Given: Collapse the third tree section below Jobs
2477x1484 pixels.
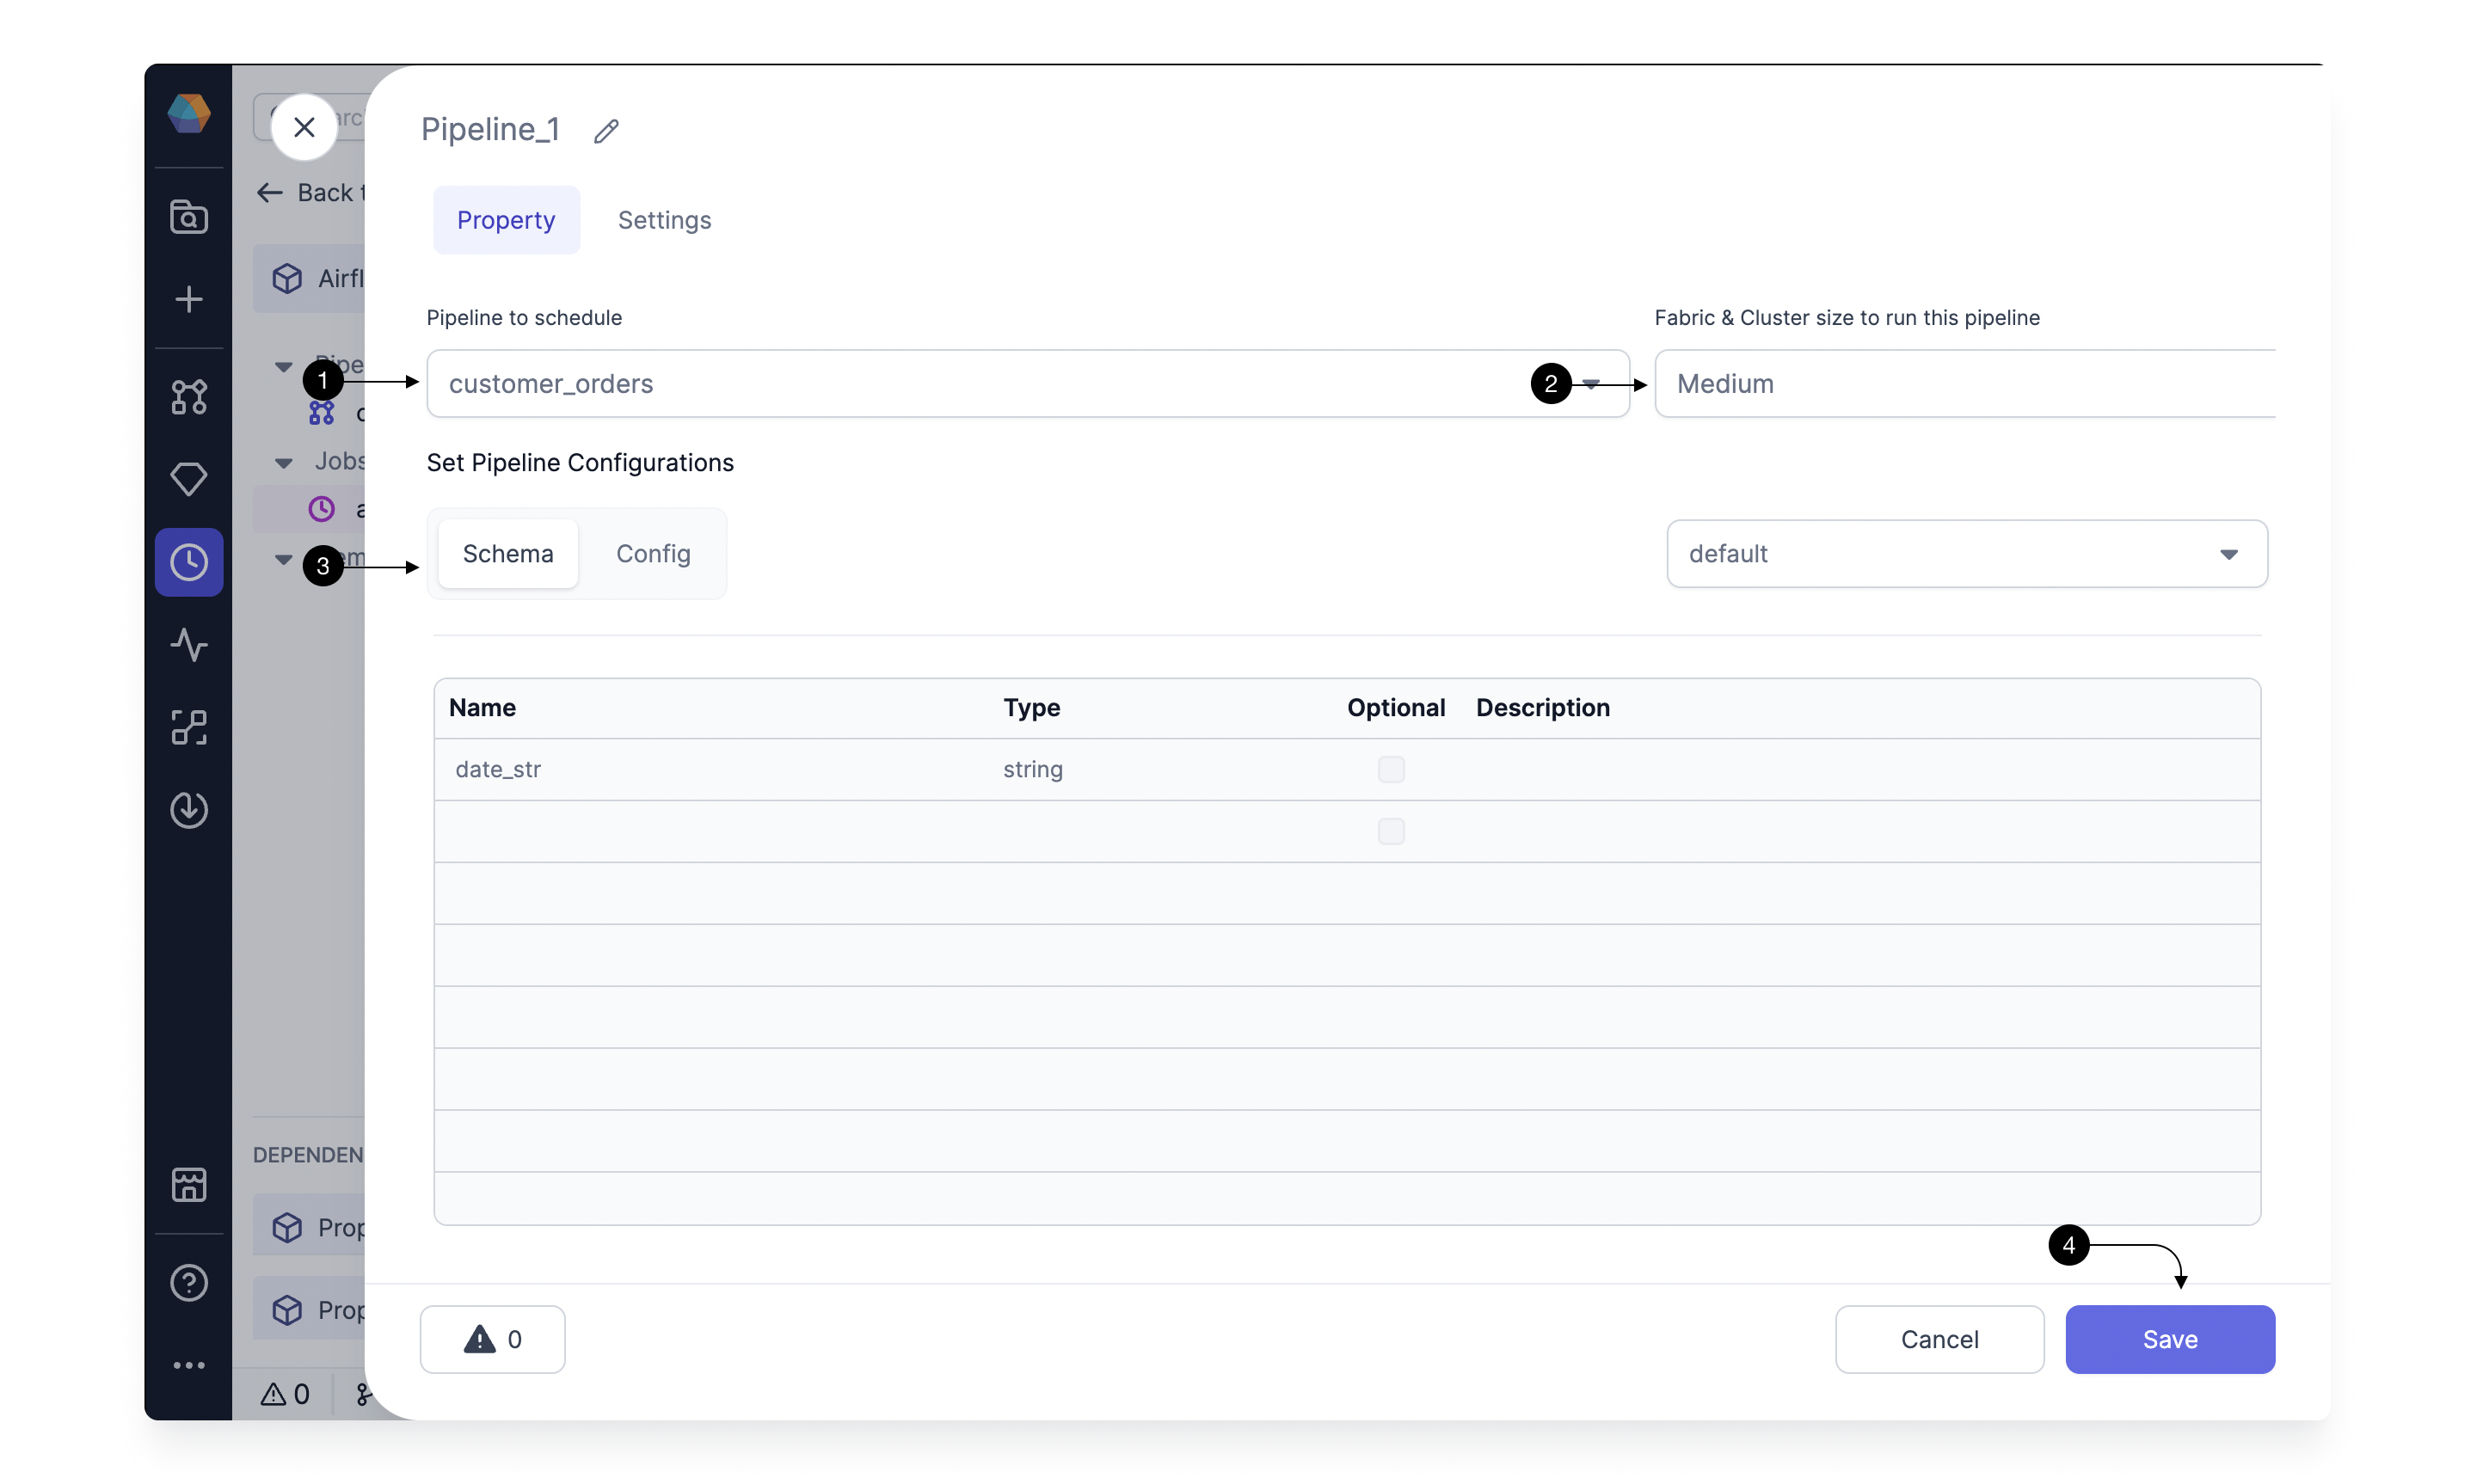Looking at the screenshot, I should point(283,559).
